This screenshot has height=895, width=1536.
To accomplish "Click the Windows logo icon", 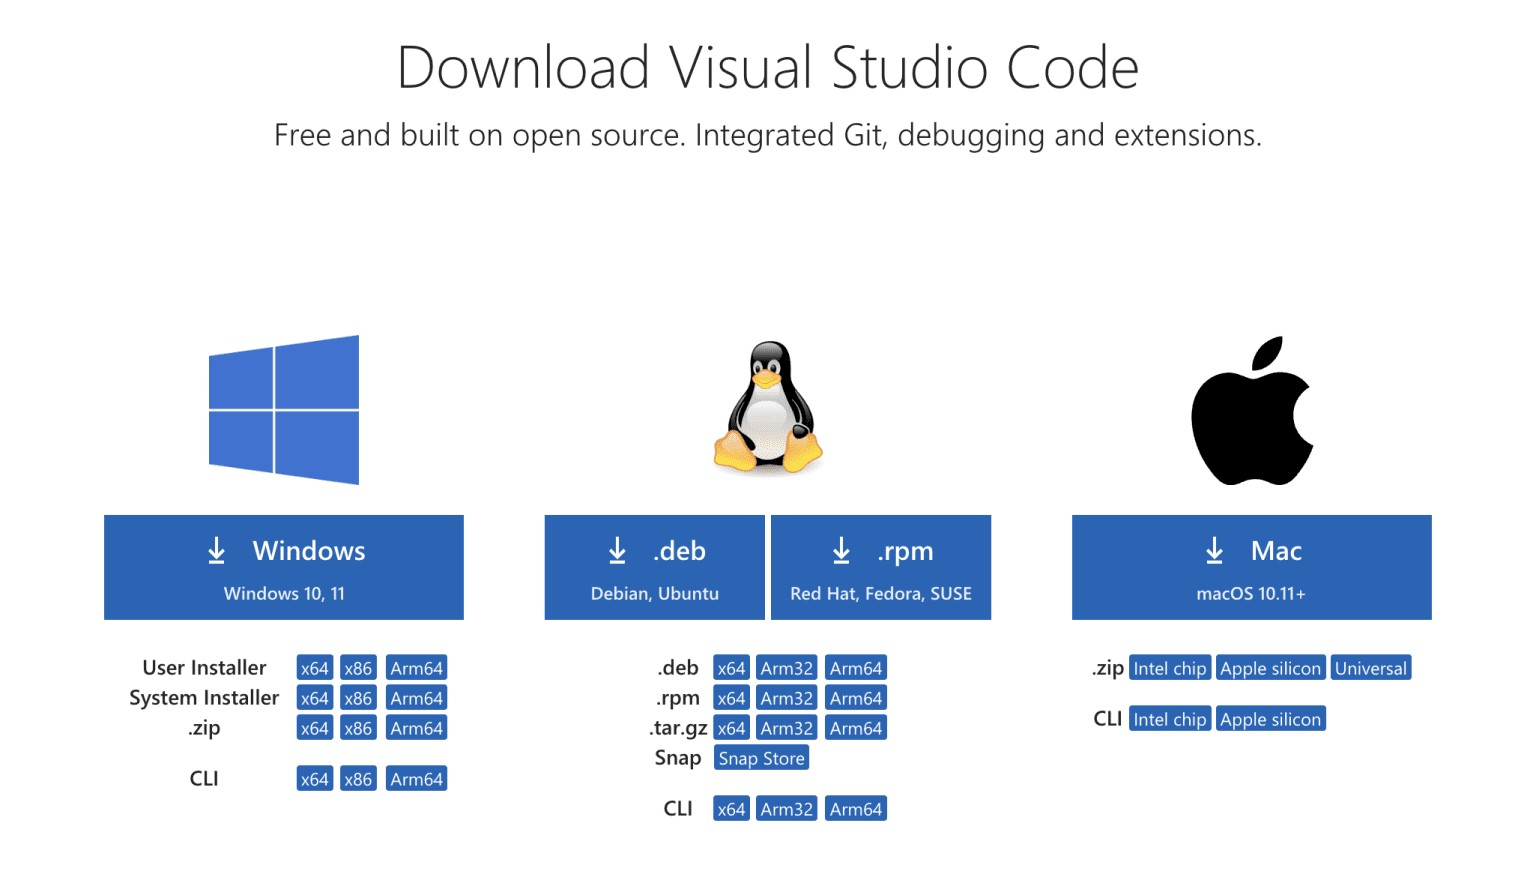I will coord(283,410).
